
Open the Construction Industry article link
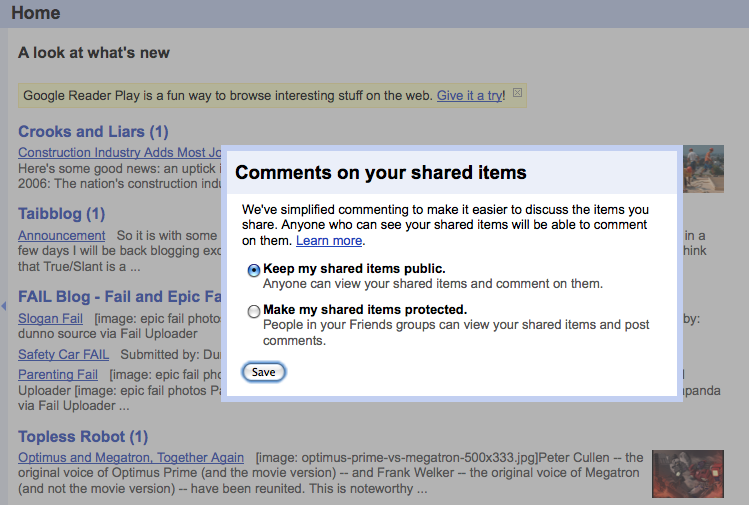(x=112, y=153)
